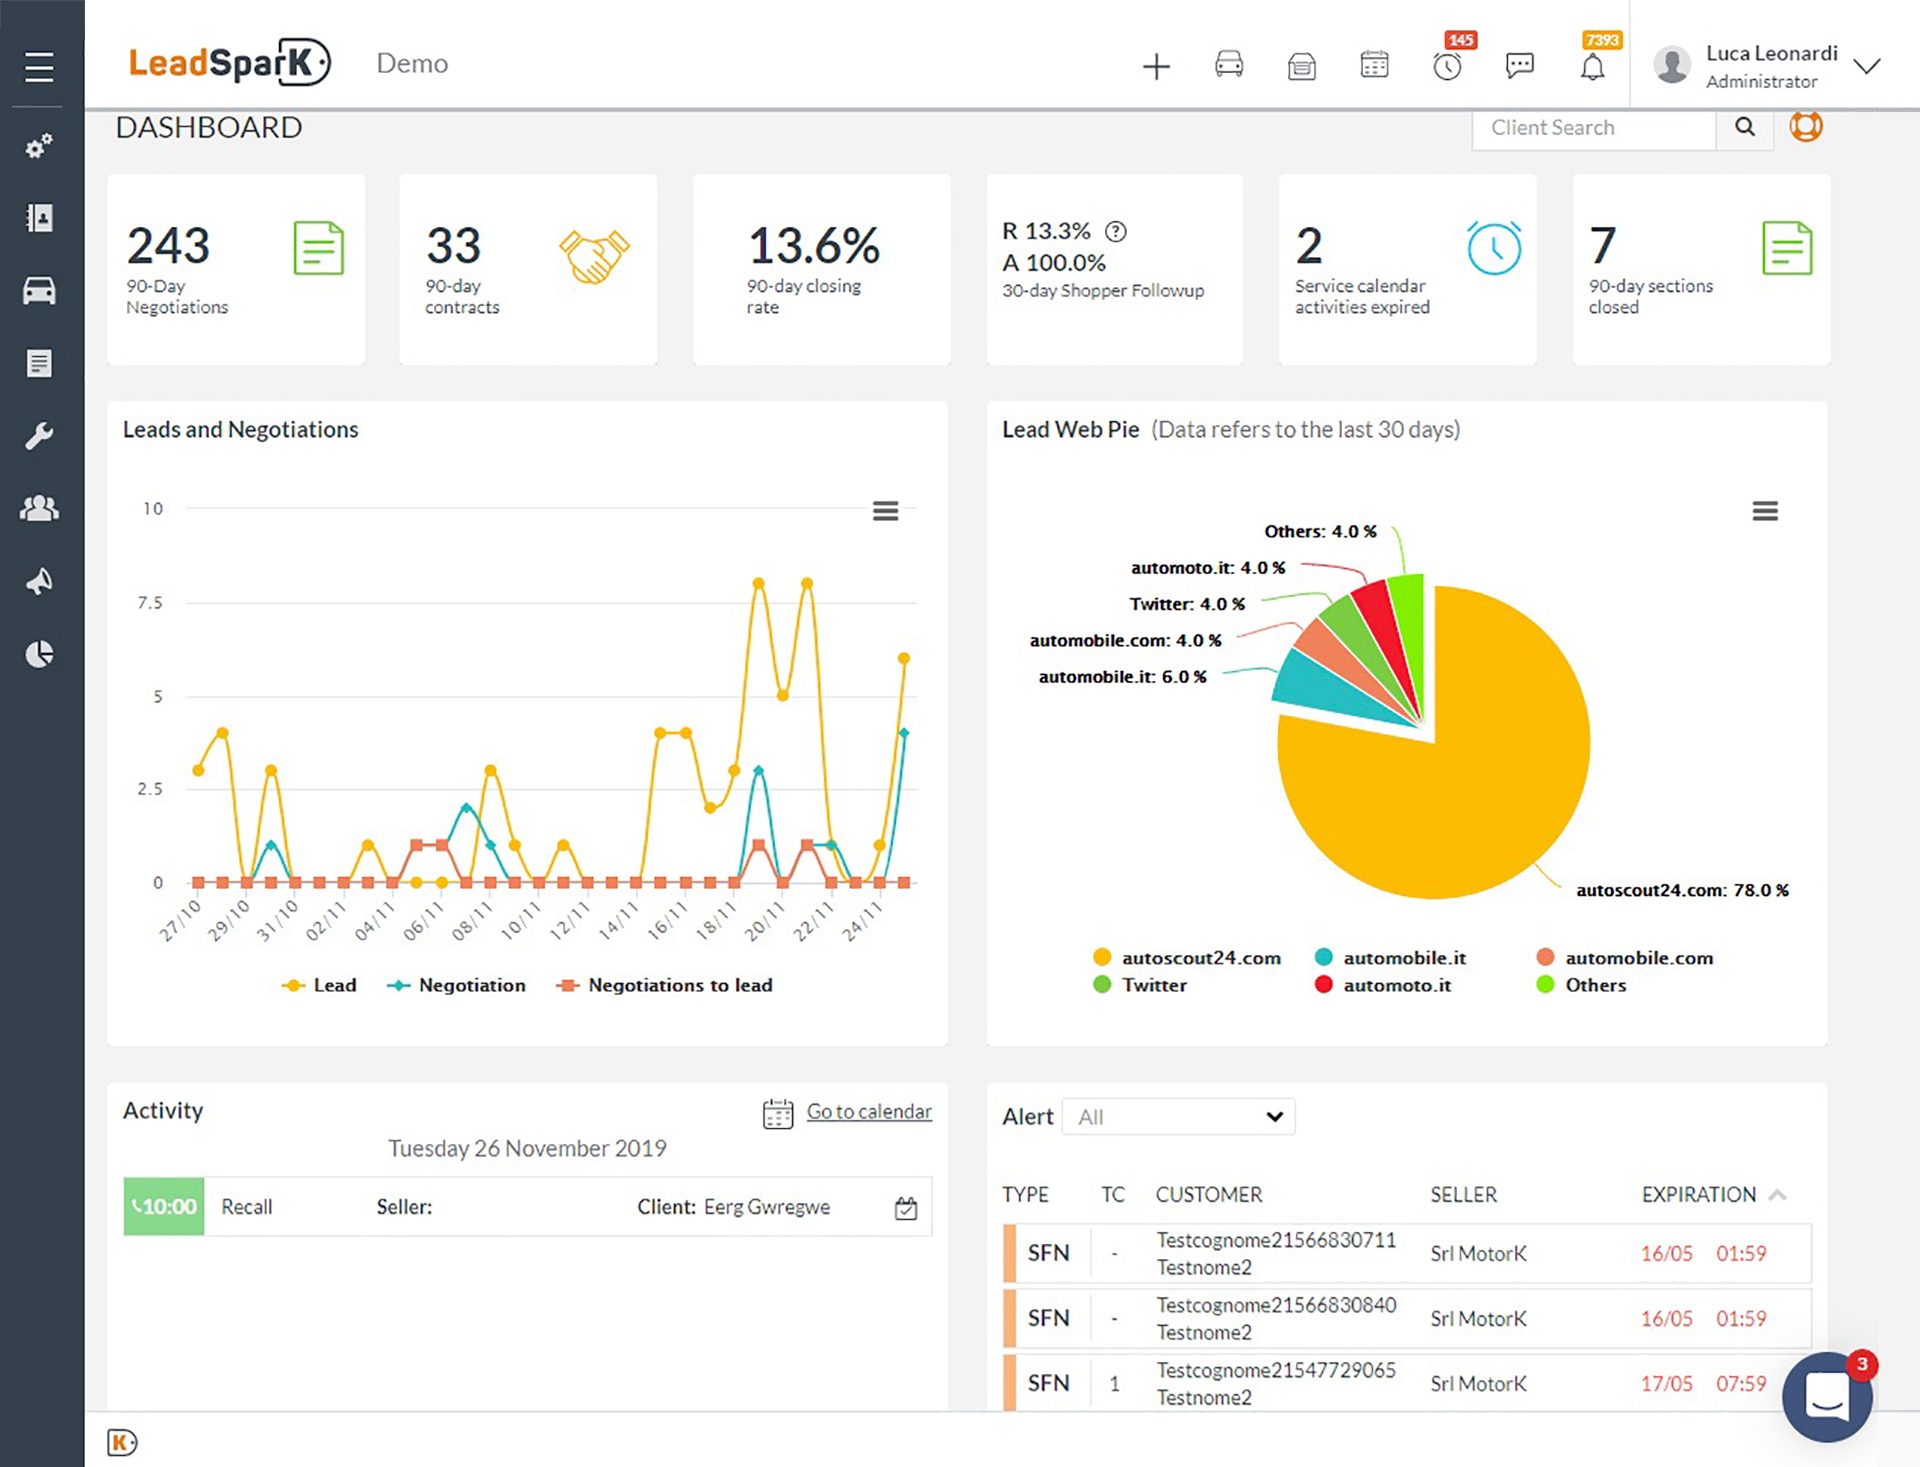This screenshot has height=1467, width=1920.
Task: Toggle automobile.it in pie legend
Action: point(1390,957)
